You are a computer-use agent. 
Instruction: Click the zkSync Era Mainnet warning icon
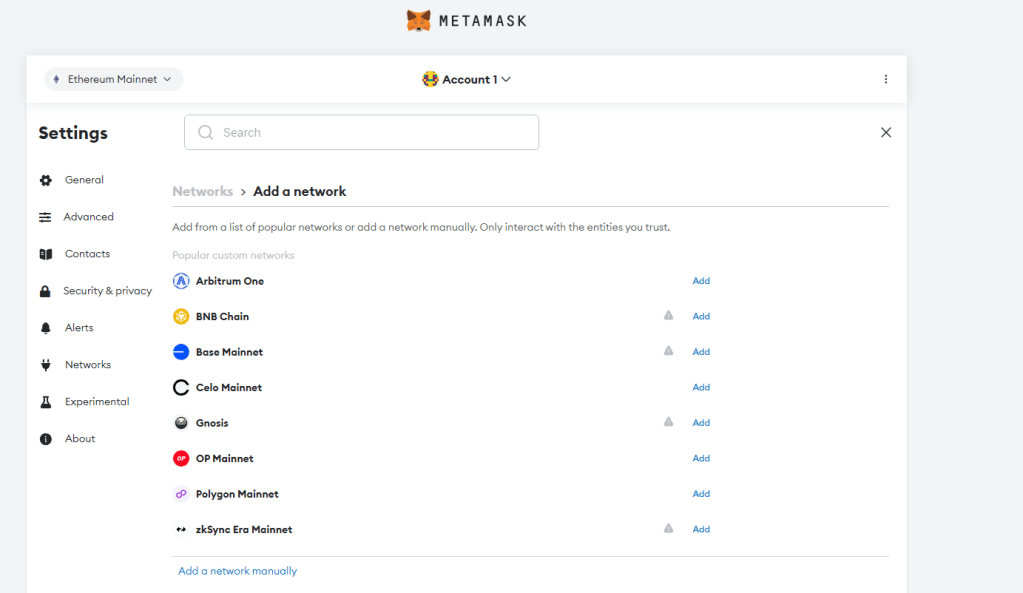(669, 528)
